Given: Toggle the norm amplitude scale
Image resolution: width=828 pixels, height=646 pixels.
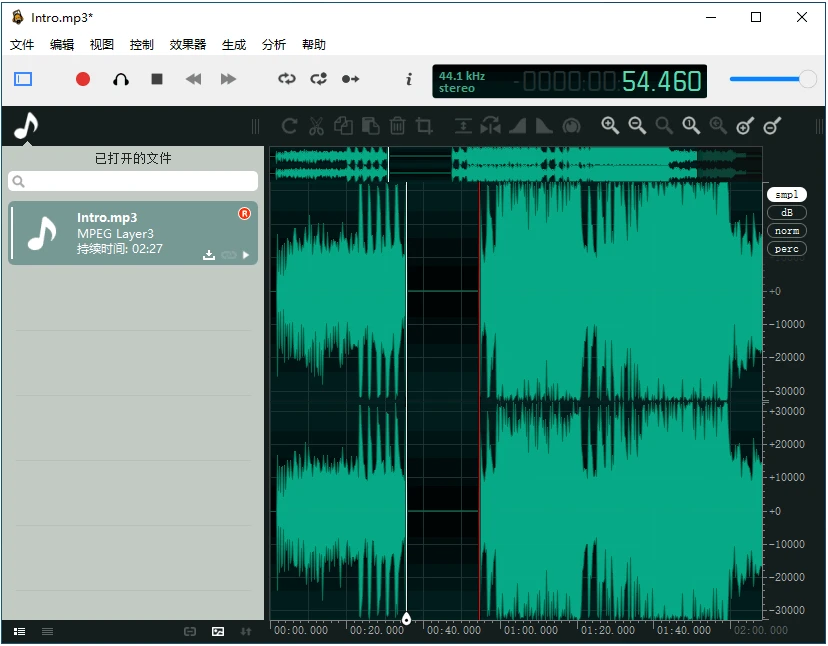Looking at the screenshot, I should pyautogui.click(x=786, y=230).
